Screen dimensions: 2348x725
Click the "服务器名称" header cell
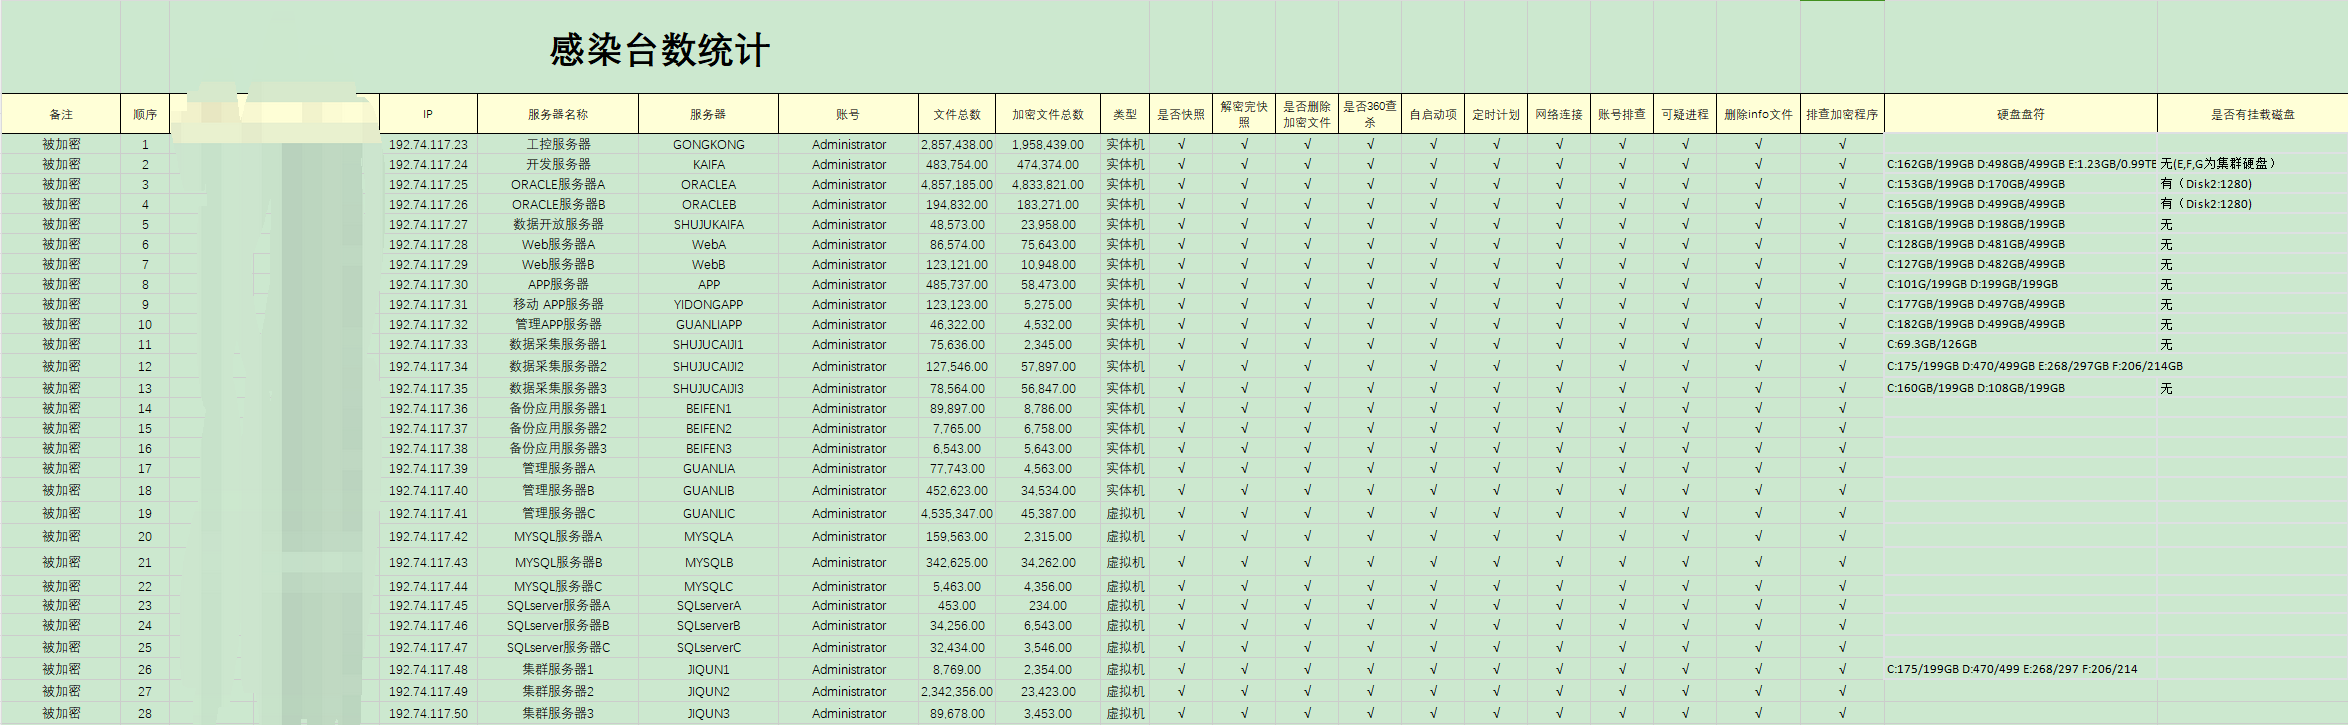pyautogui.click(x=557, y=114)
